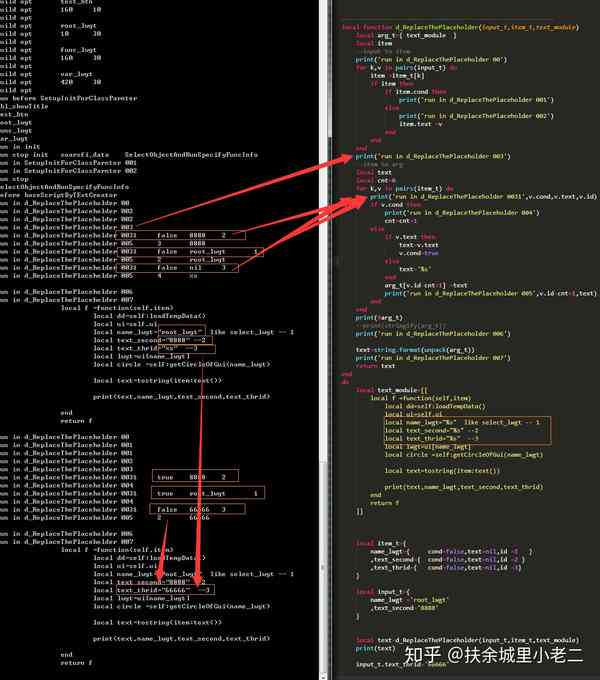
Task: Click 'for k,v in pairs(item_t) do' line
Action: point(404,188)
